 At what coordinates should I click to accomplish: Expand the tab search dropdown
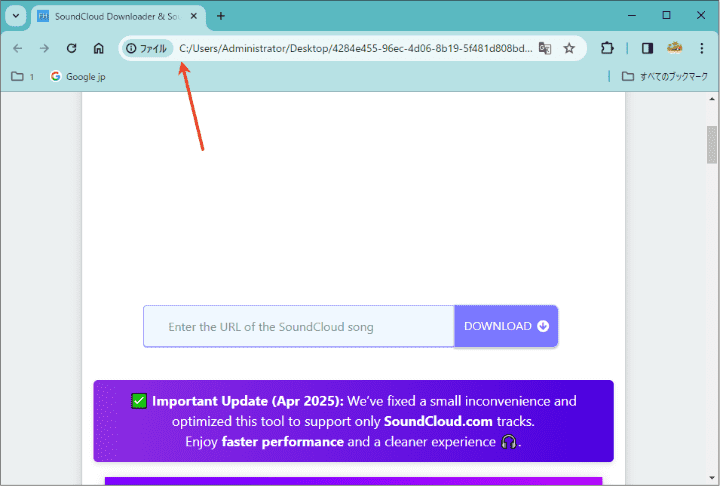click(x=15, y=16)
